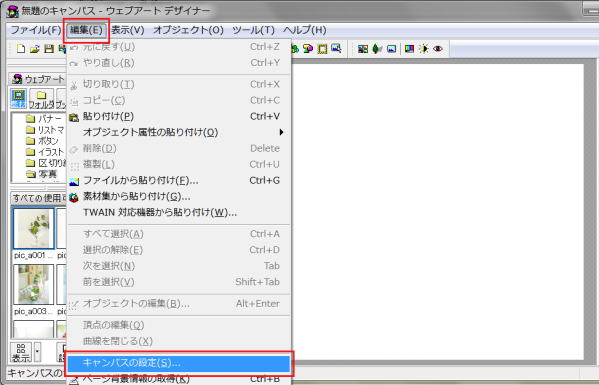Click the green leaf toolbar icon
The image size is (599, 385).
point(377,49)
